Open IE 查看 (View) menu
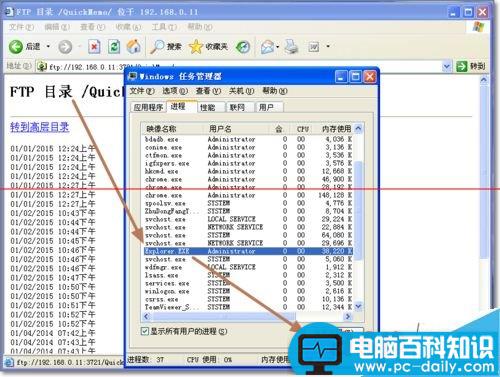Viewport: 500px width, 377px height. tap(92, 27)
